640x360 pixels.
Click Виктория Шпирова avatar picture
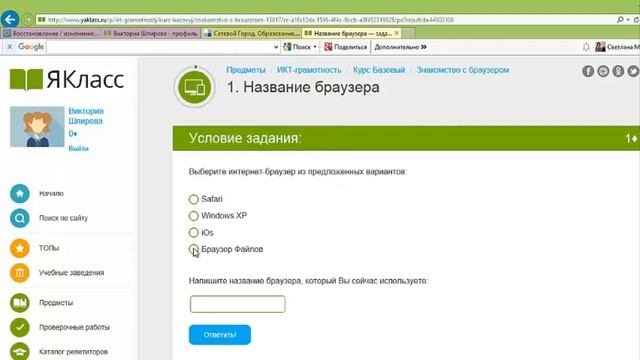pyautogui.click(x=37, y=127)
